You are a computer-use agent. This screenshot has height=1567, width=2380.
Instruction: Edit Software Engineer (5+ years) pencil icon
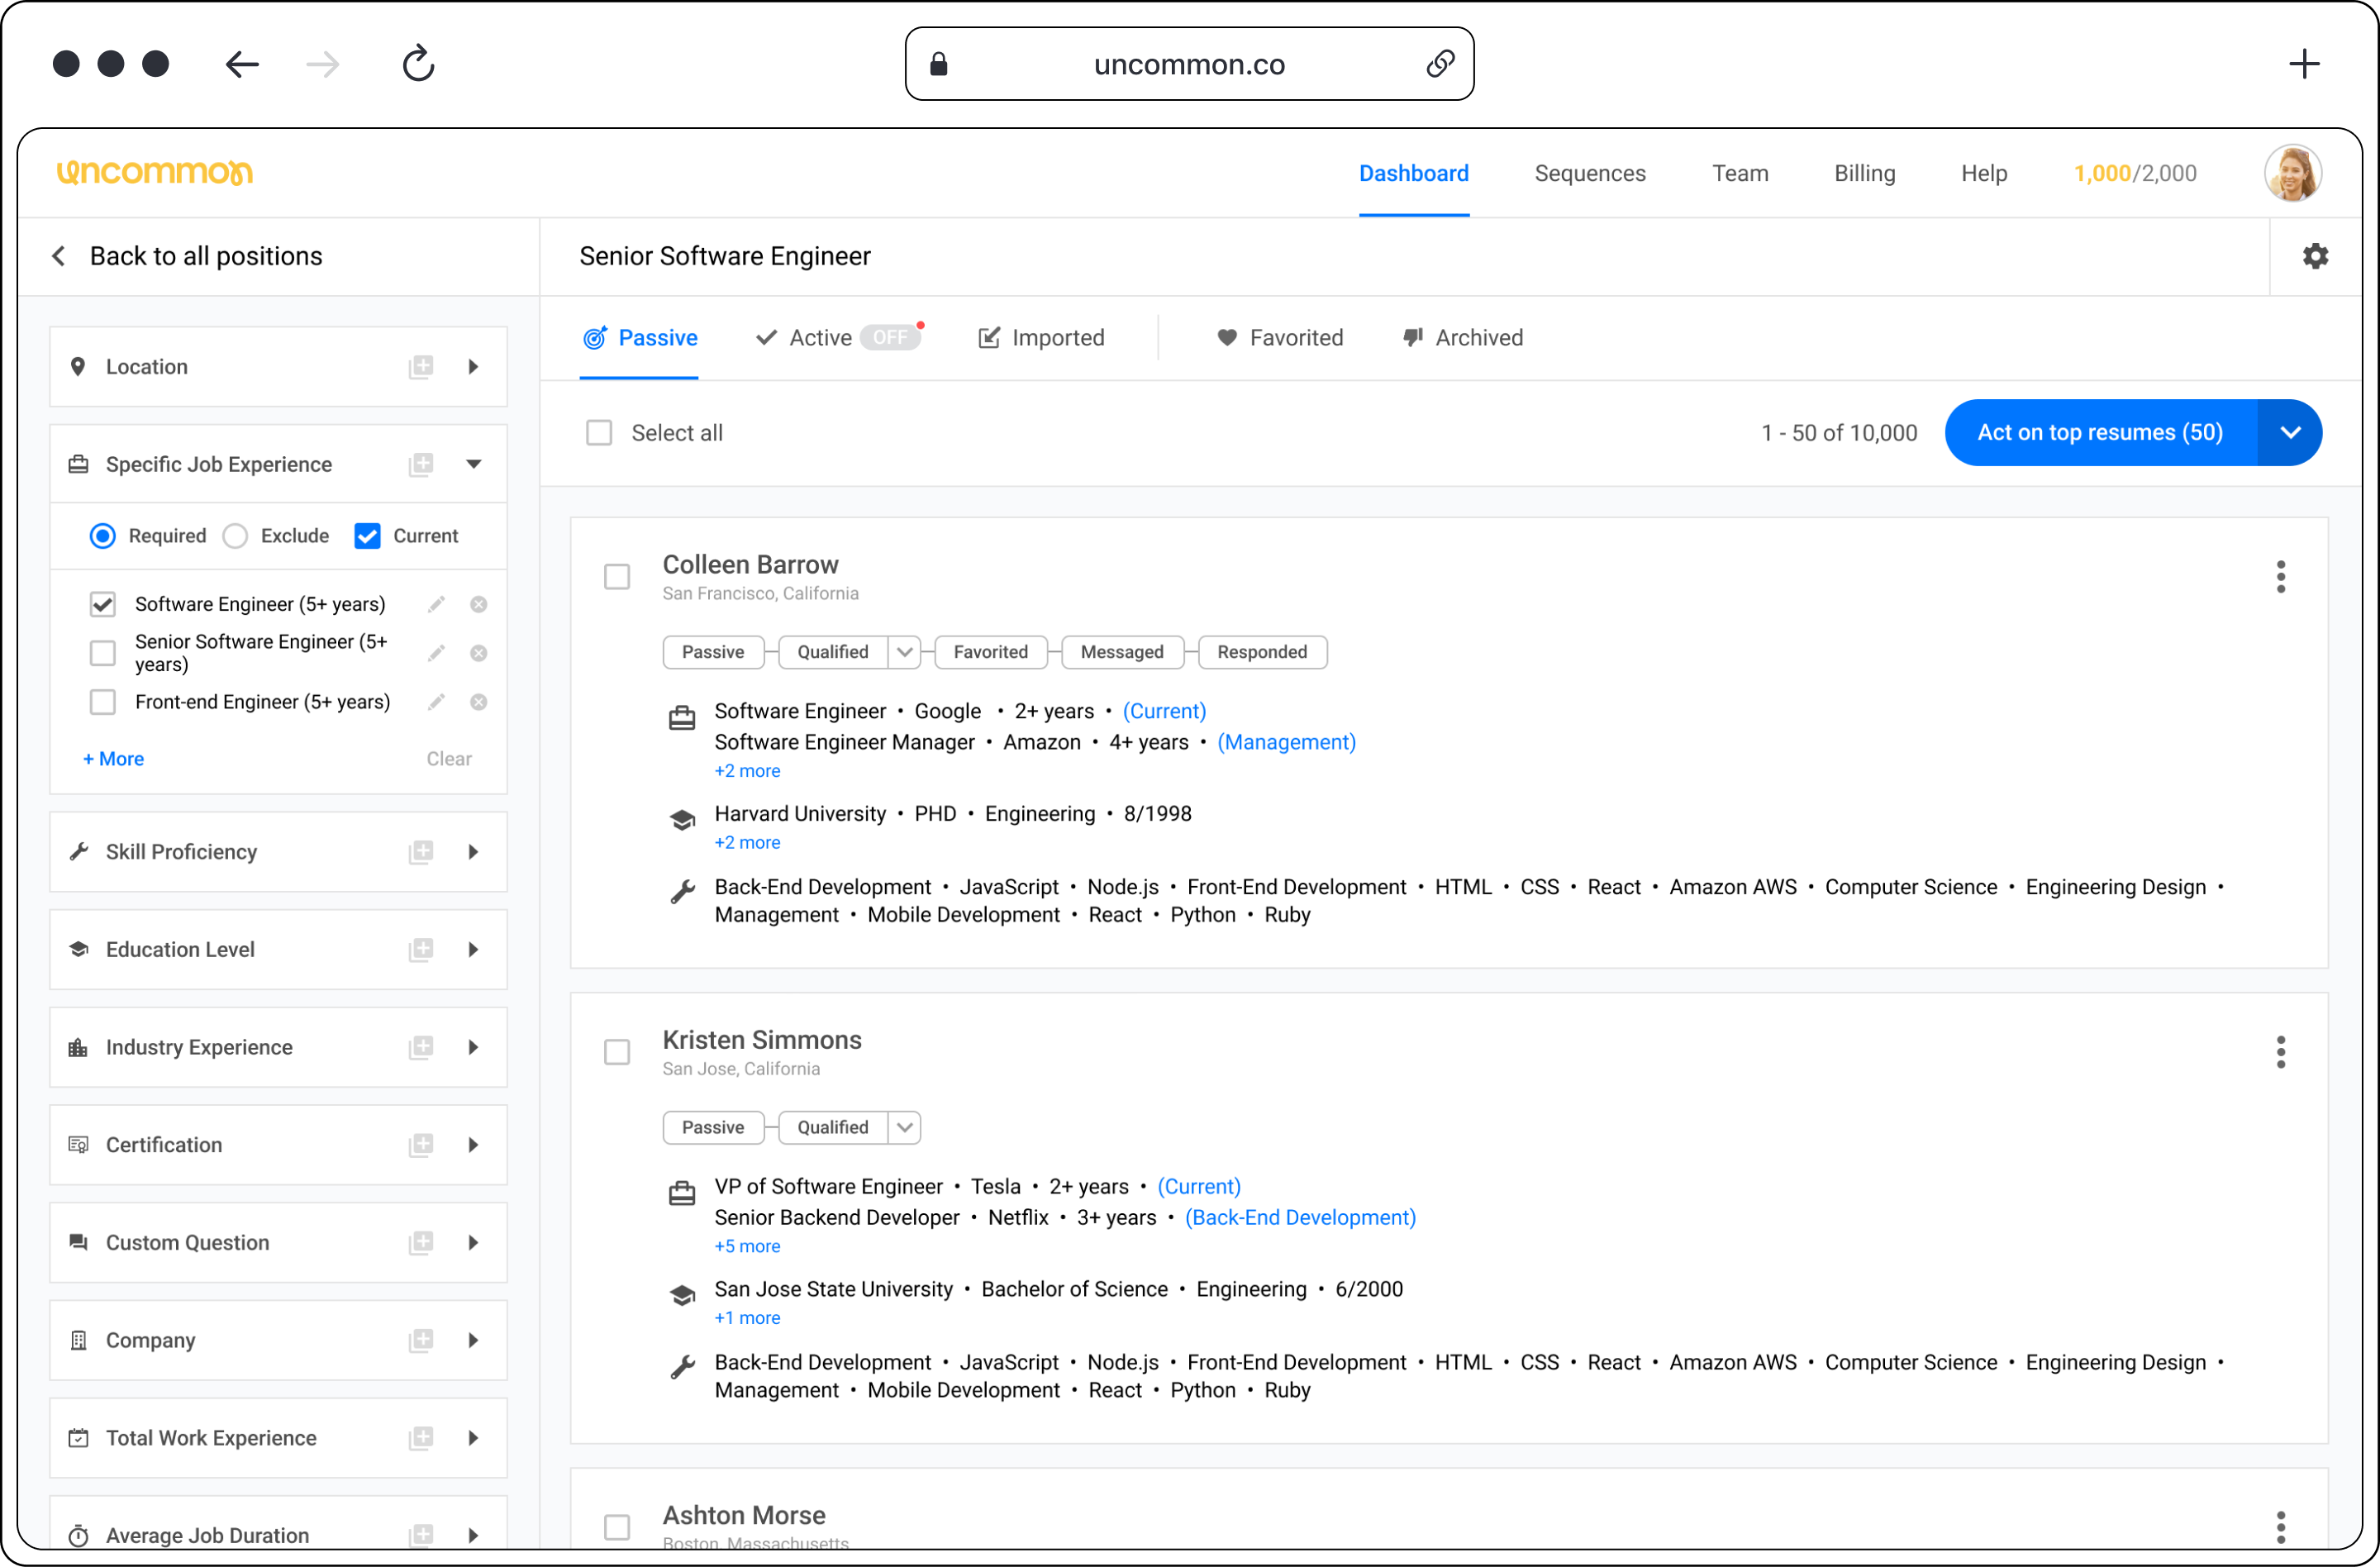point(436,604)
